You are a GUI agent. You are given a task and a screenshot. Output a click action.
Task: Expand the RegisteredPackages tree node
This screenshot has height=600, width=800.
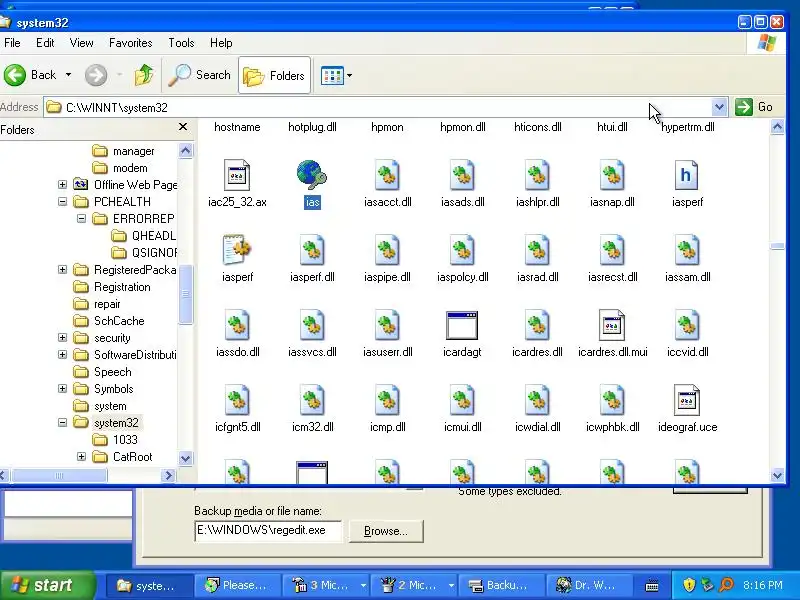[62, 269]
